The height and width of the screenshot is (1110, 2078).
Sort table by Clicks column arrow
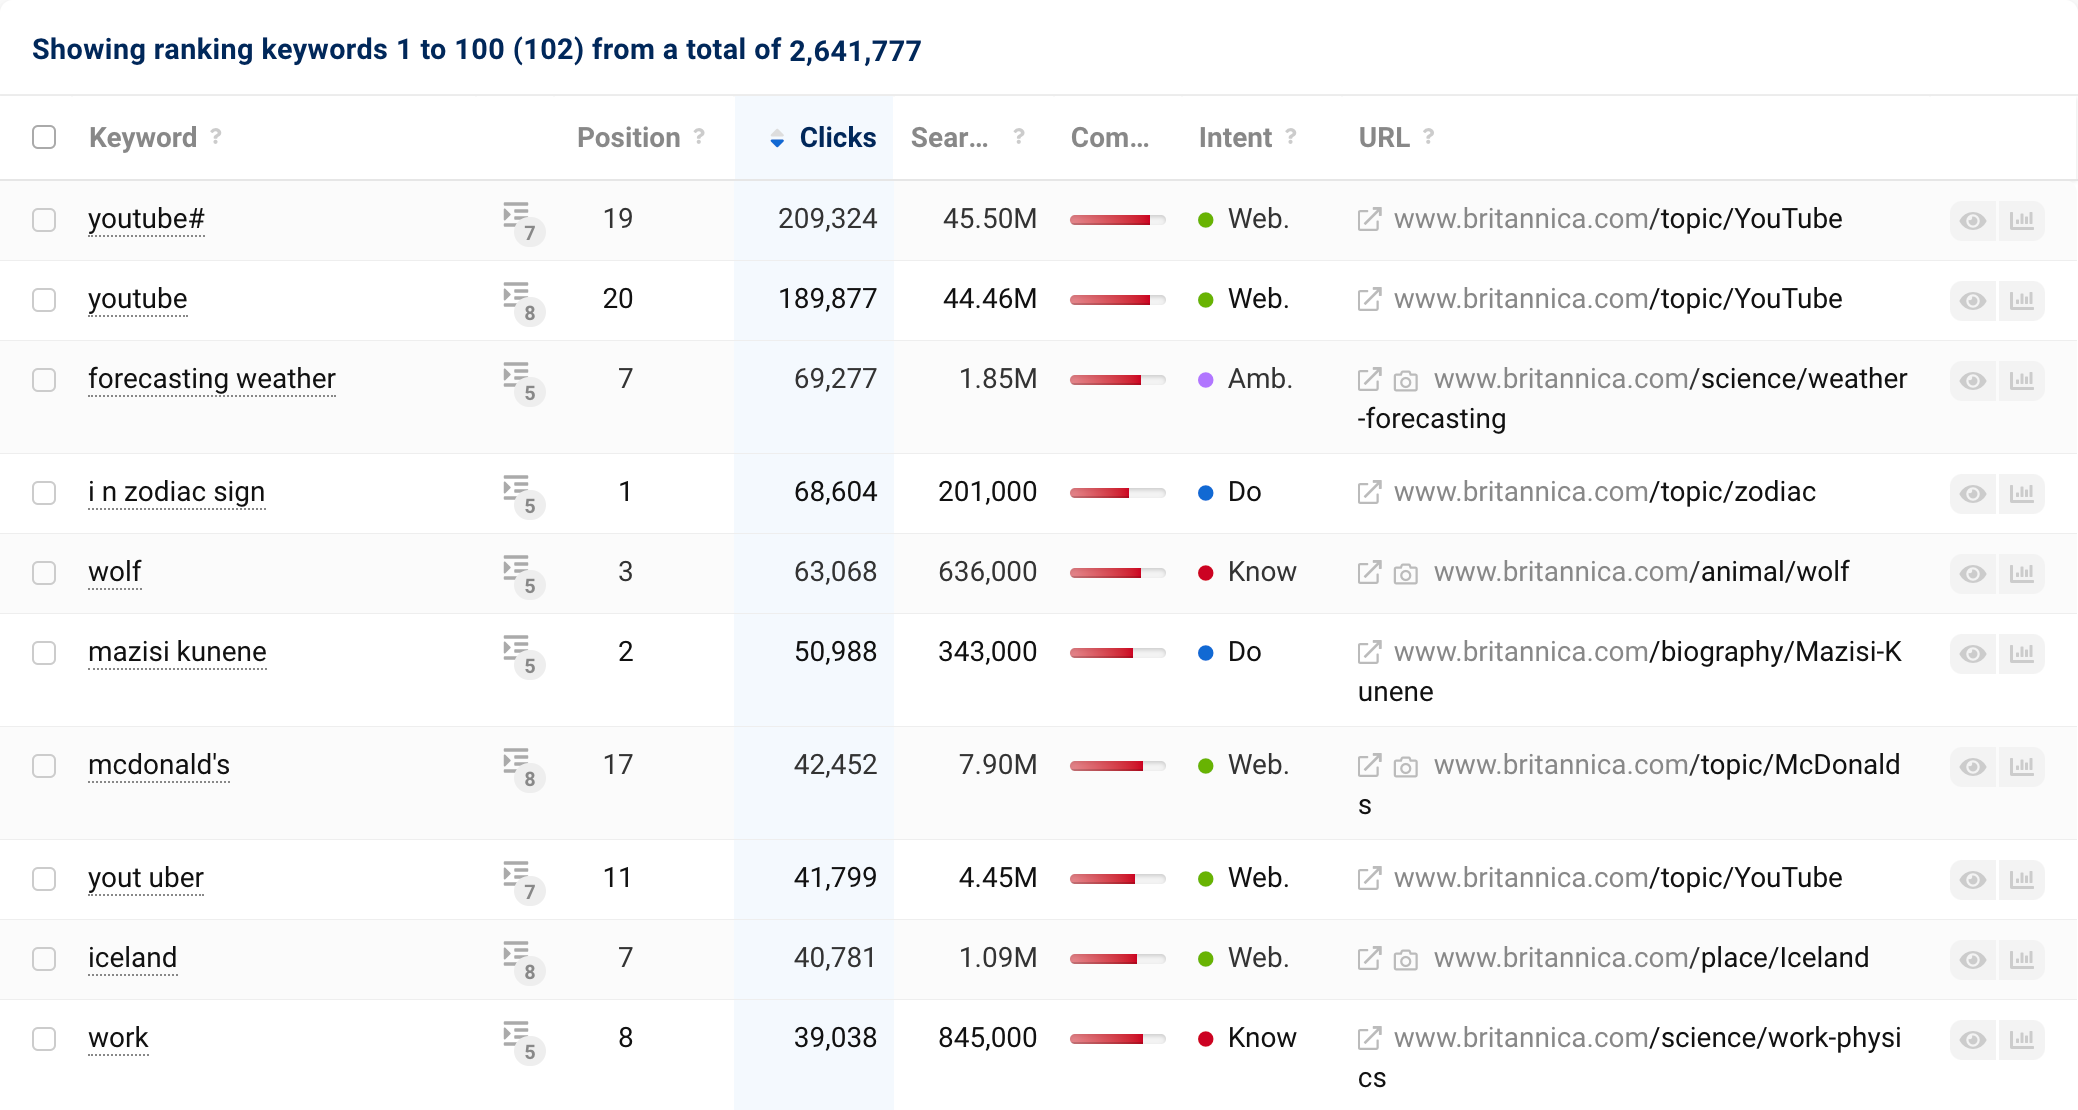click(777, 139)
